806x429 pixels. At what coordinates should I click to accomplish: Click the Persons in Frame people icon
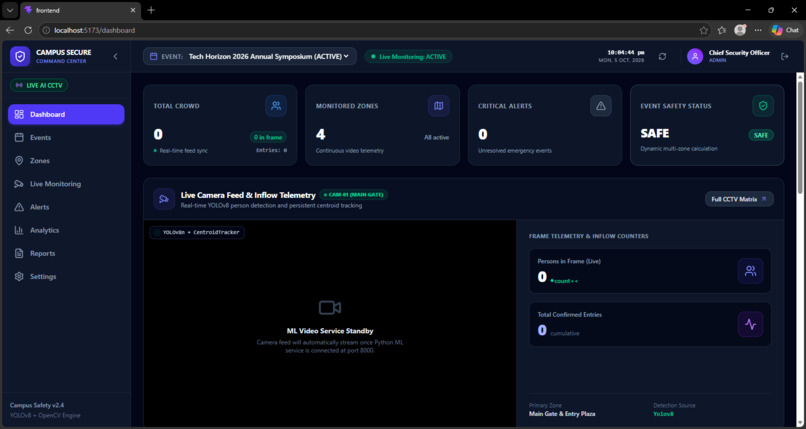[x=750, y=271]
